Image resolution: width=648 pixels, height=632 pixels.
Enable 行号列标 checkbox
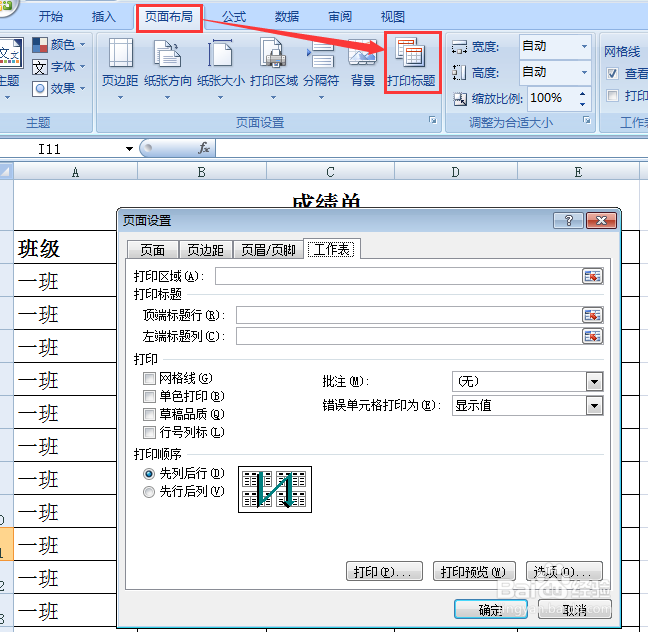click(x=149, y=432)
